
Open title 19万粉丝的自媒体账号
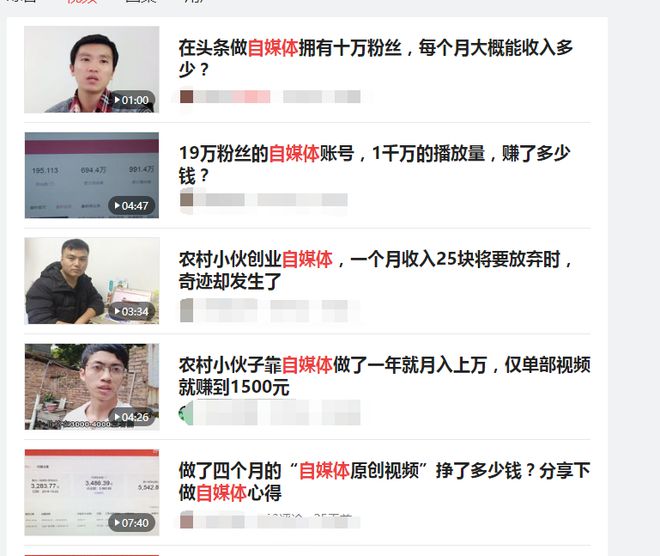(374, 164)
